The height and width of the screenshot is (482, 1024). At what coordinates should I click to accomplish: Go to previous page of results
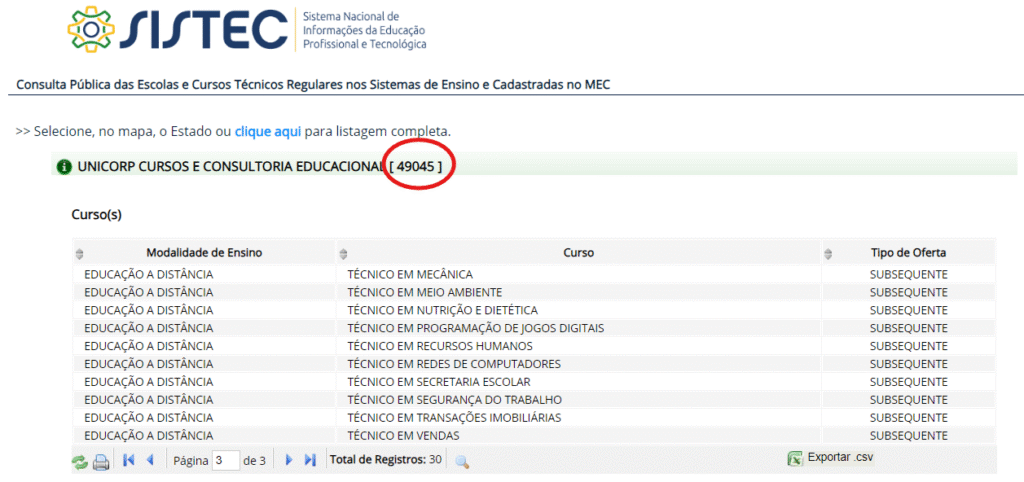click(150, 460)
